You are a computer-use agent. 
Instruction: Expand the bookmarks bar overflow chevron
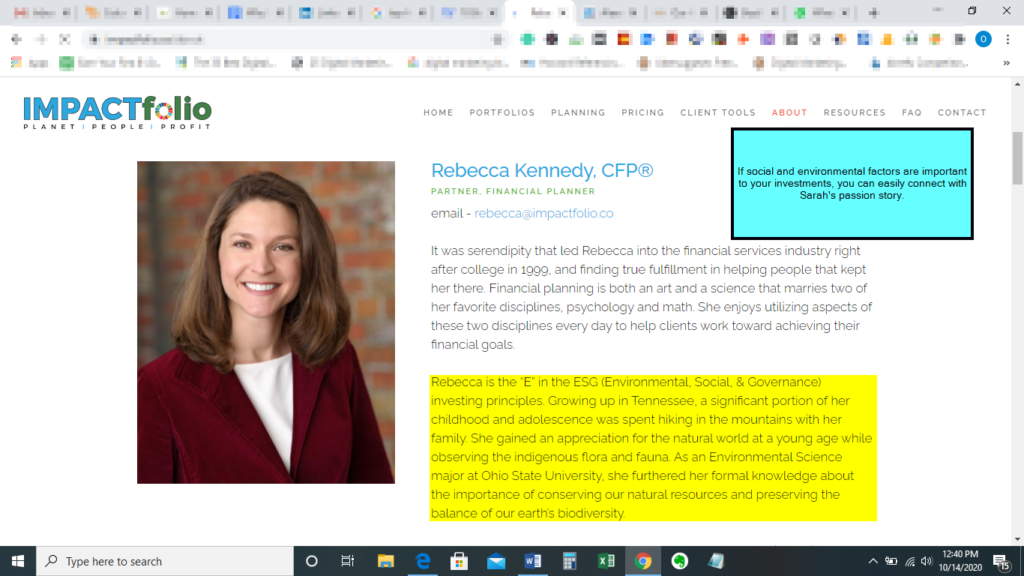coord(1006,62)
